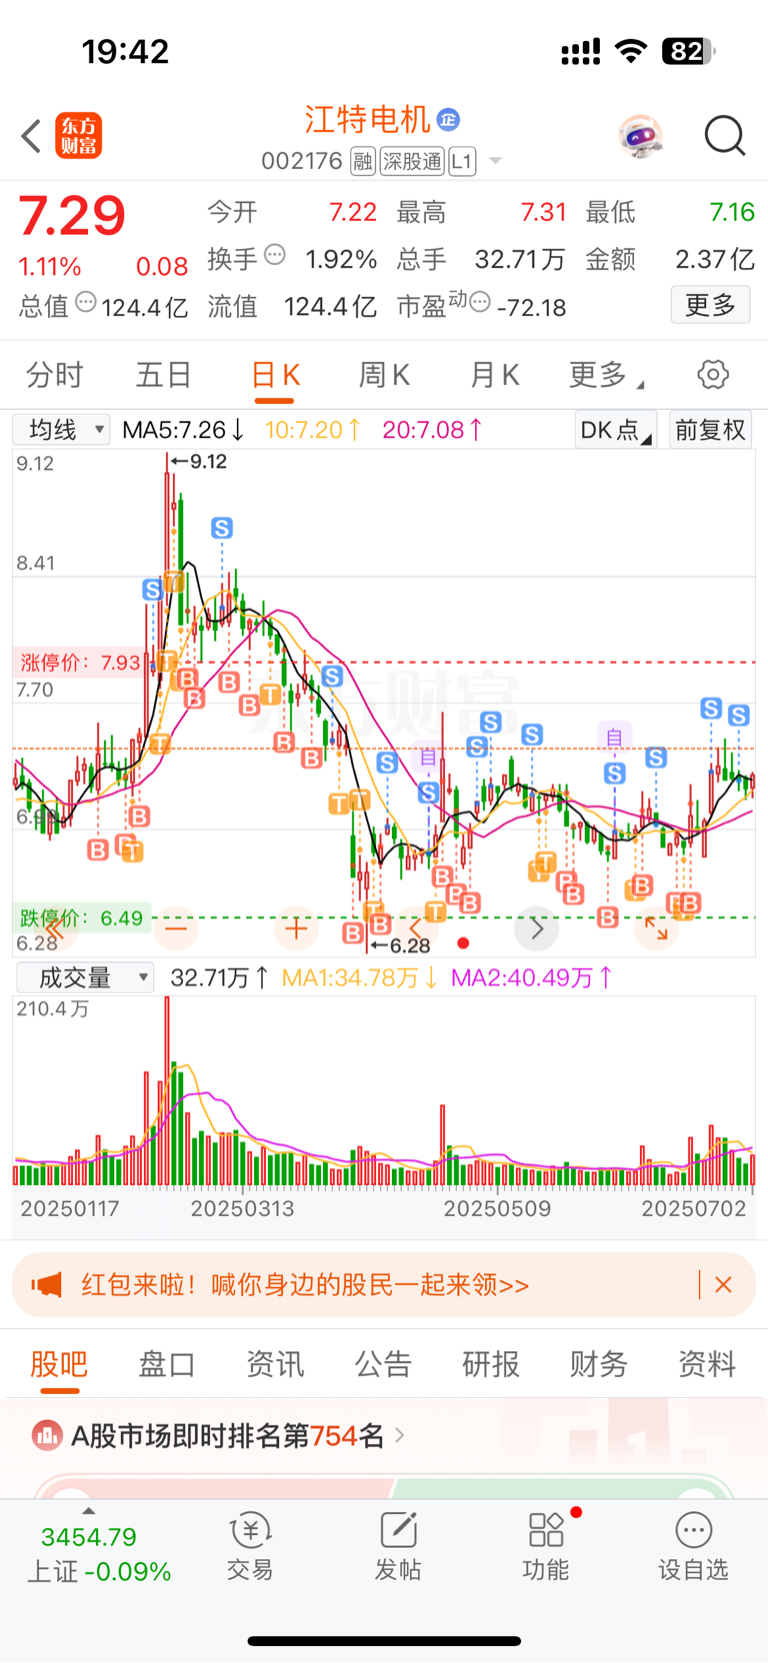Image resolution: width=768 pixels, height=1663 pixels.
Task: Open stock search with the magnifier icon
Action: 725,136
